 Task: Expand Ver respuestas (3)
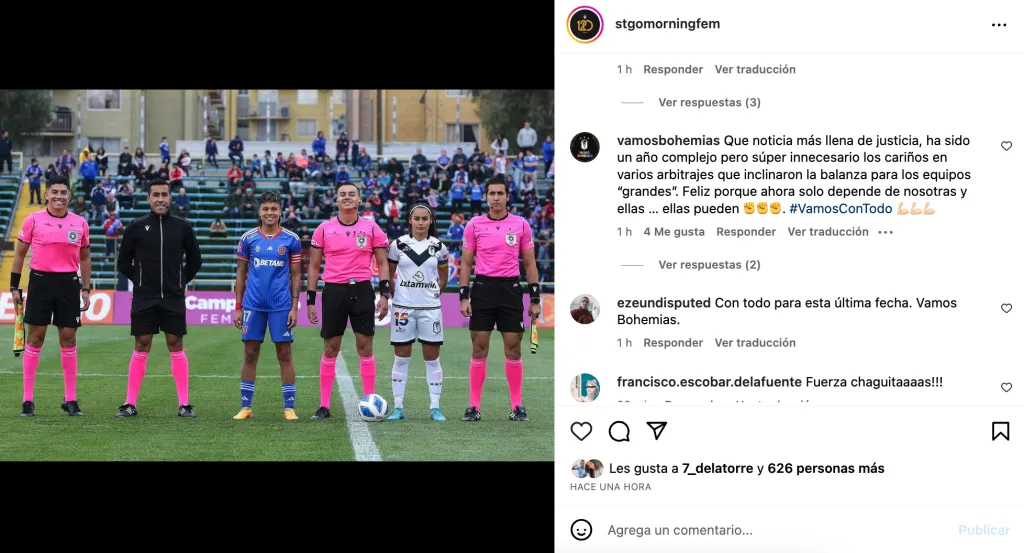(x=709, y=103)
